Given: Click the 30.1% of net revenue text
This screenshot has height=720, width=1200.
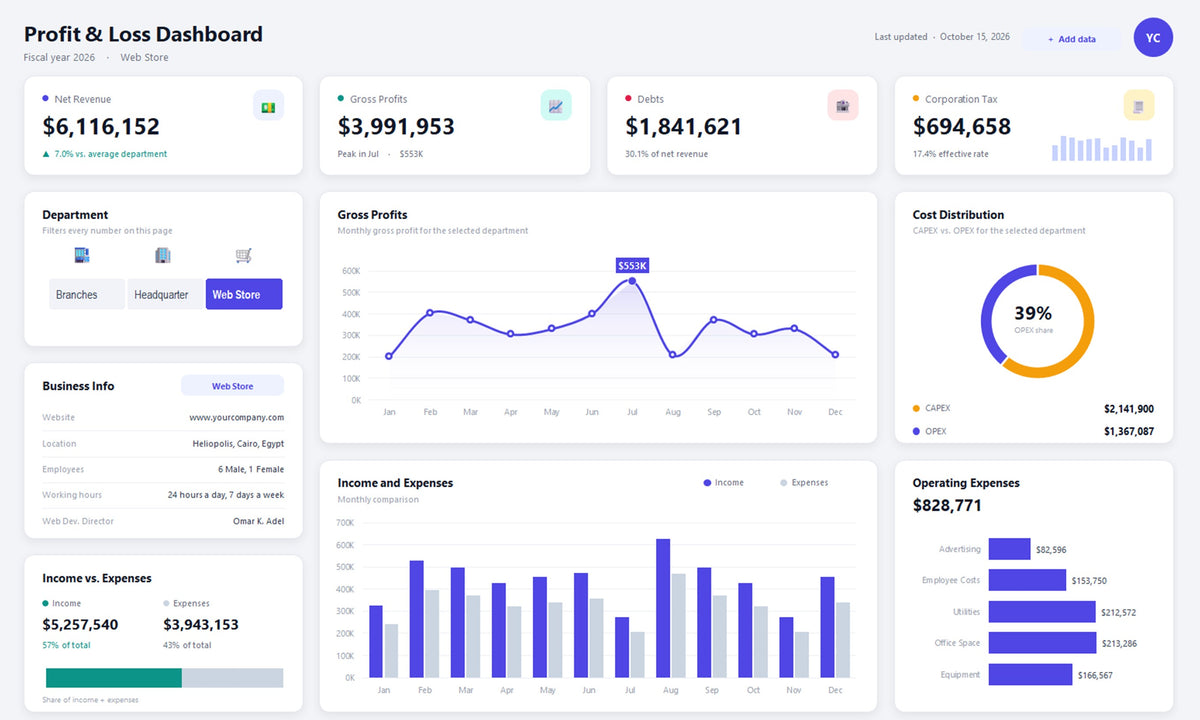Looking at the screenshot, I should pos(666,154).
